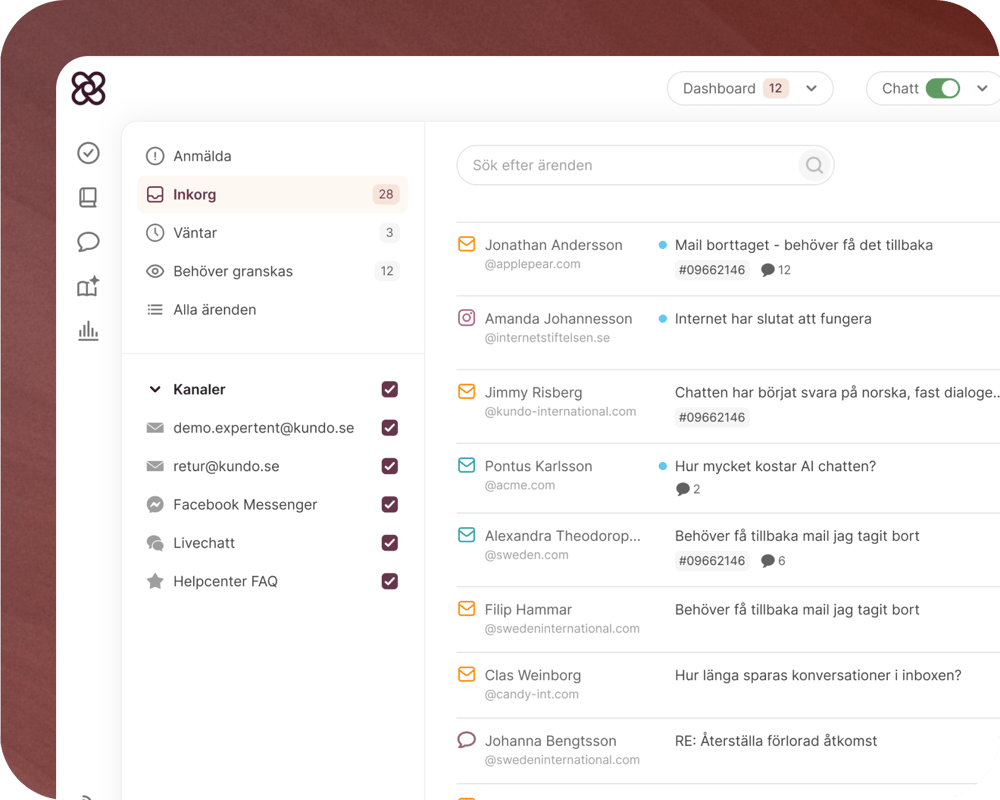Open the Anmälda folder
This screenshot has width=1000, height=800.
(272, 156)
